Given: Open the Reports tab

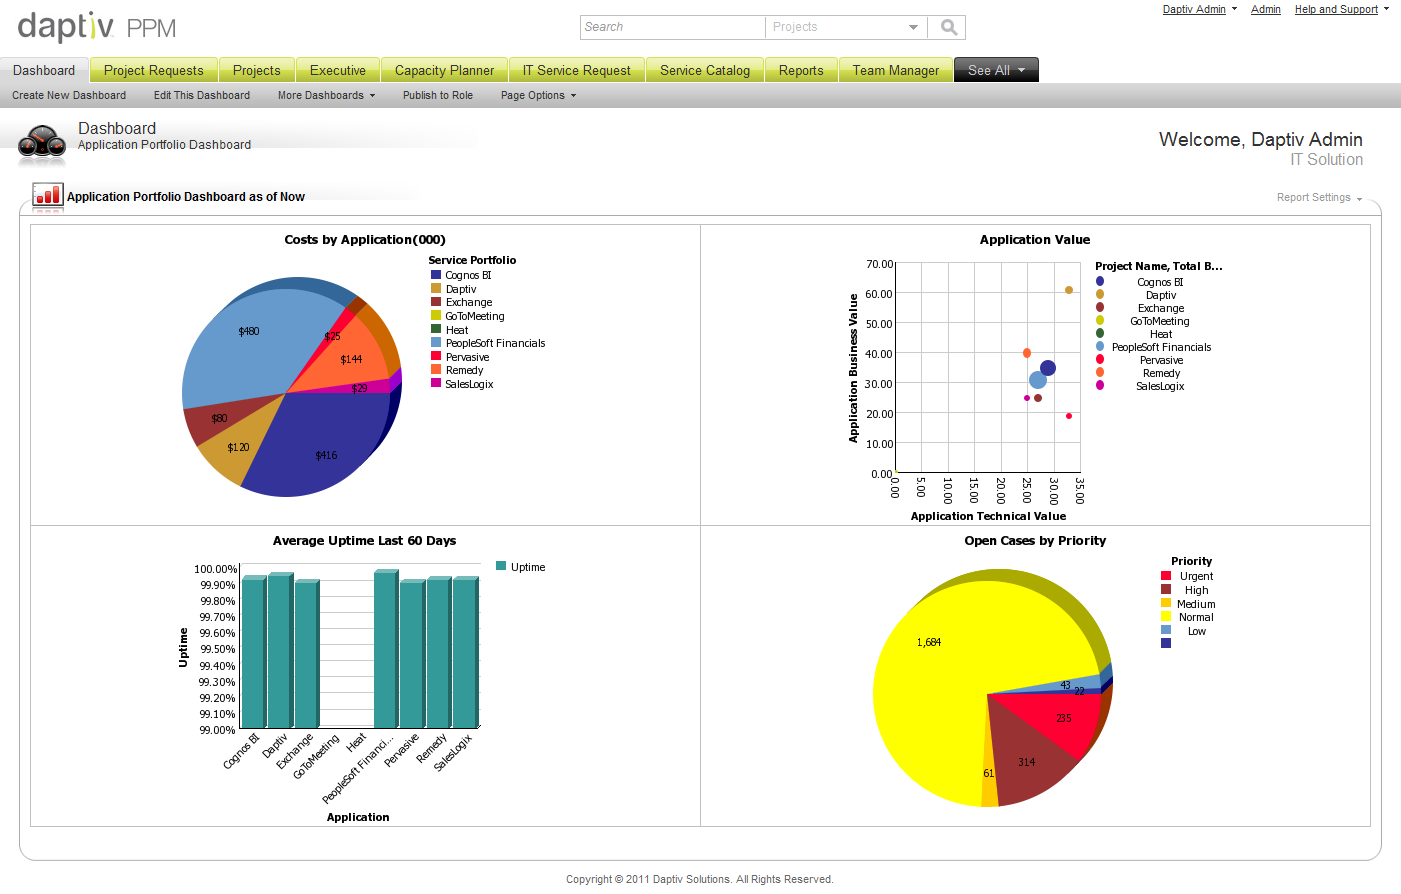Looking at the screenshot, I should click(x=801, y=70).
